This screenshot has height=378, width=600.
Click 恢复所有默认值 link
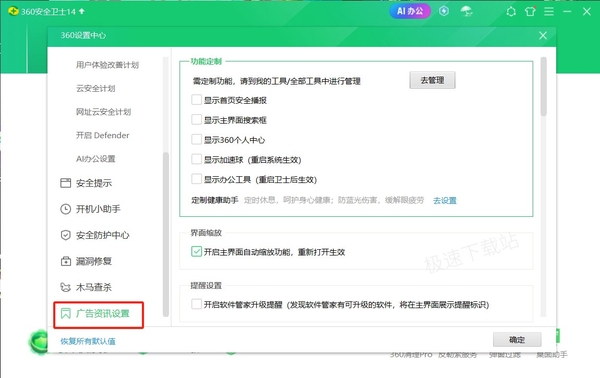click(x=88, y=341)
